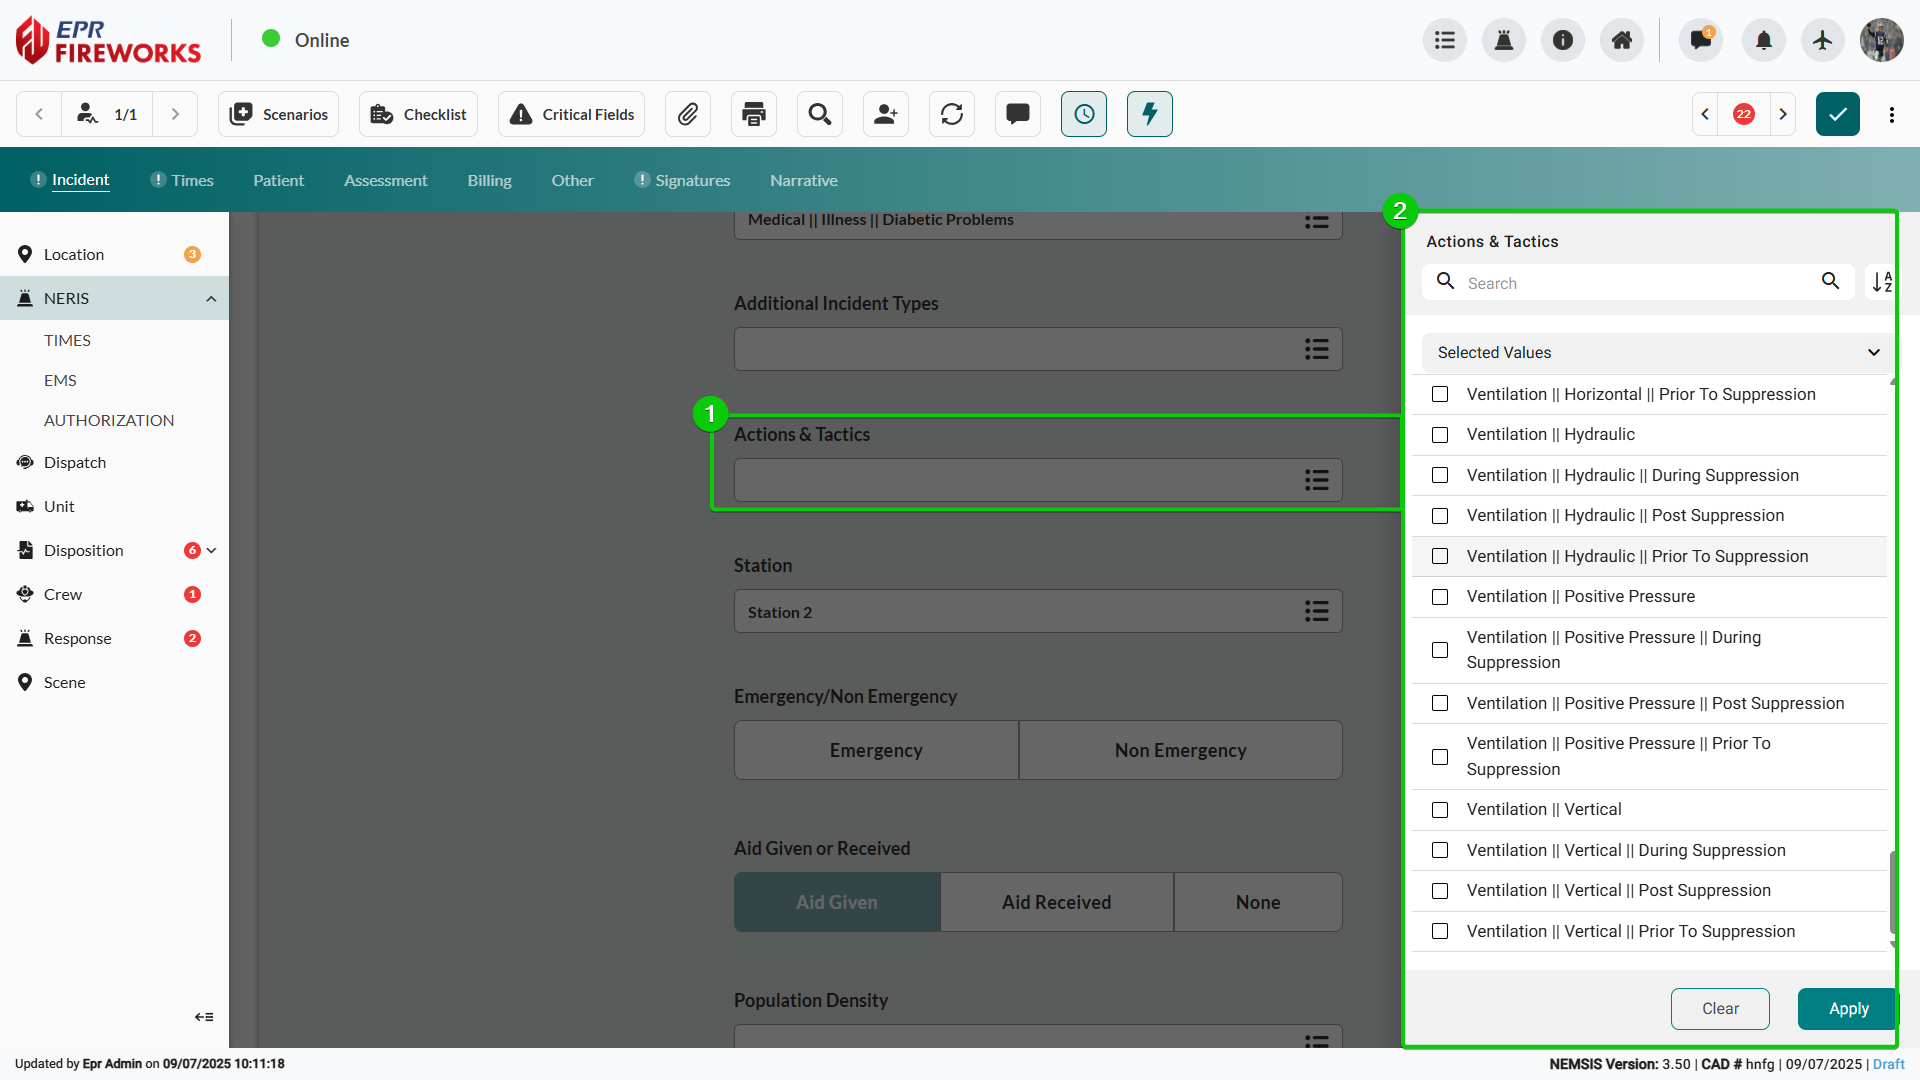
Task: Click the clock history icon
Action: point(1084,114)
